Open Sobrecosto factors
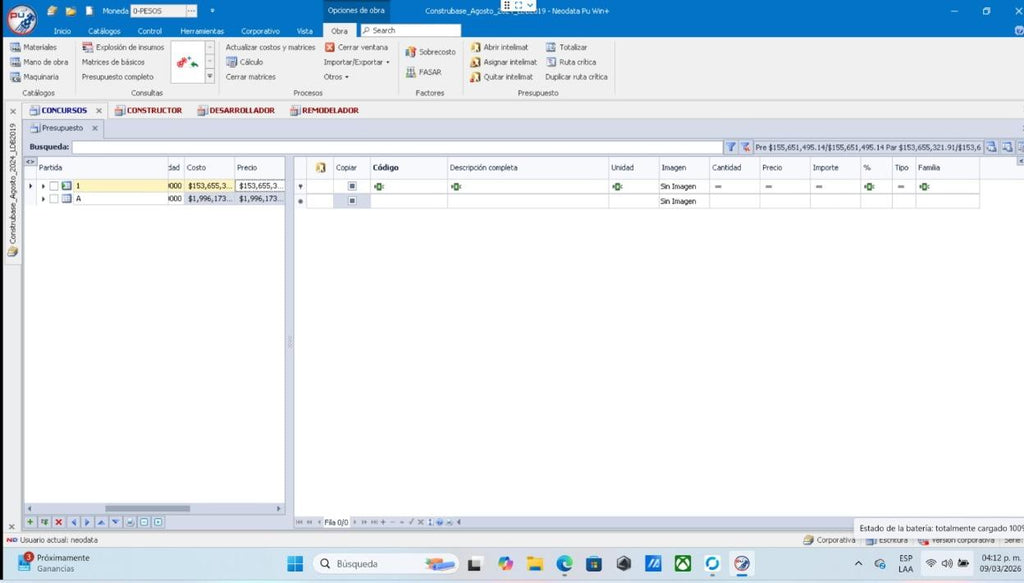1024x583 pixels. tap(430, 52)
